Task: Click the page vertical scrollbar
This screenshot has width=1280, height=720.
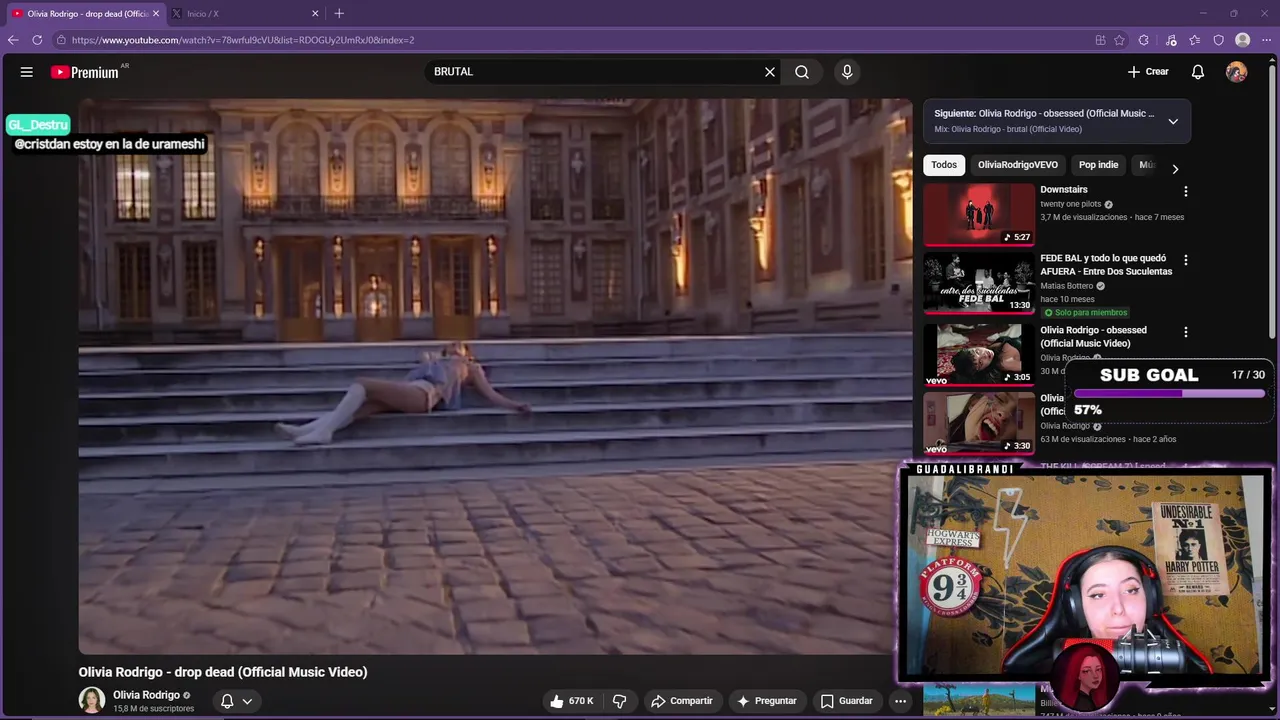Action: [1273, 200]
